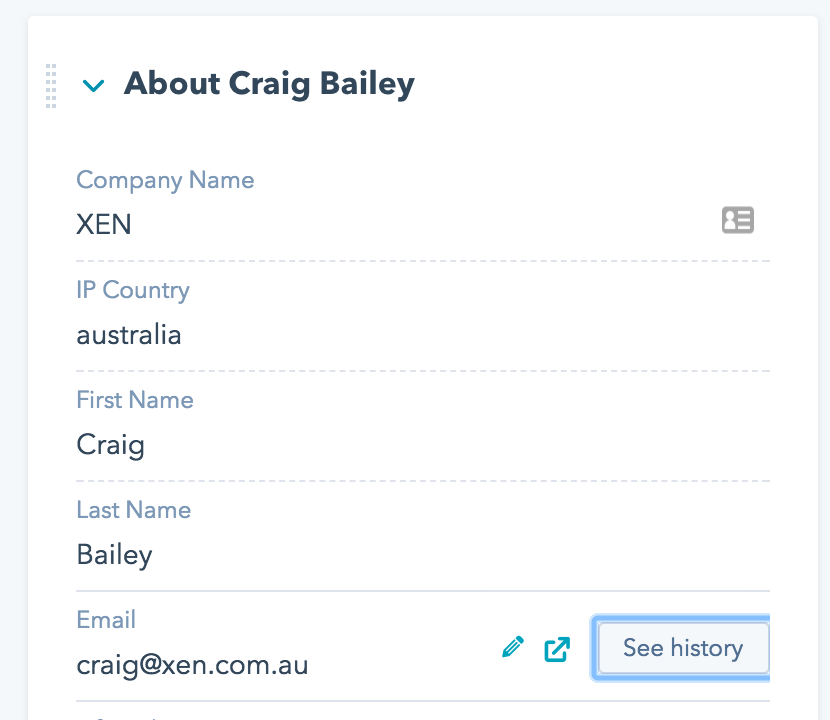Grab the section drag handle
The width and height of the screenshot is (830, 720).
(x=51, y=85)
